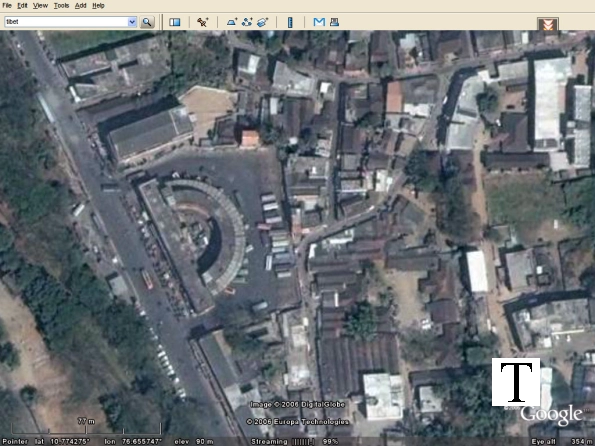Screen dimensions: 595x446
Task: Click the print icon
Action: pyautogui.click(x=334, y=22)
